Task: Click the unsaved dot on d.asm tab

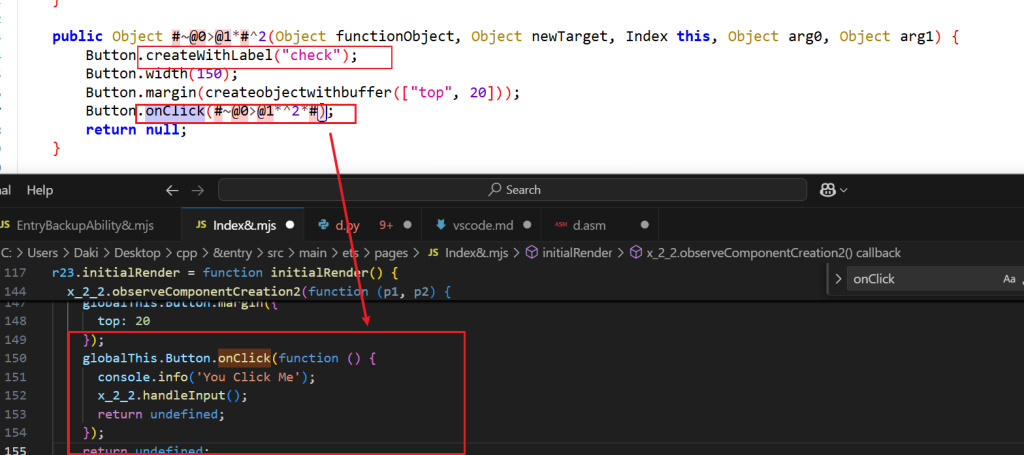Action: (x=645, y=225)
